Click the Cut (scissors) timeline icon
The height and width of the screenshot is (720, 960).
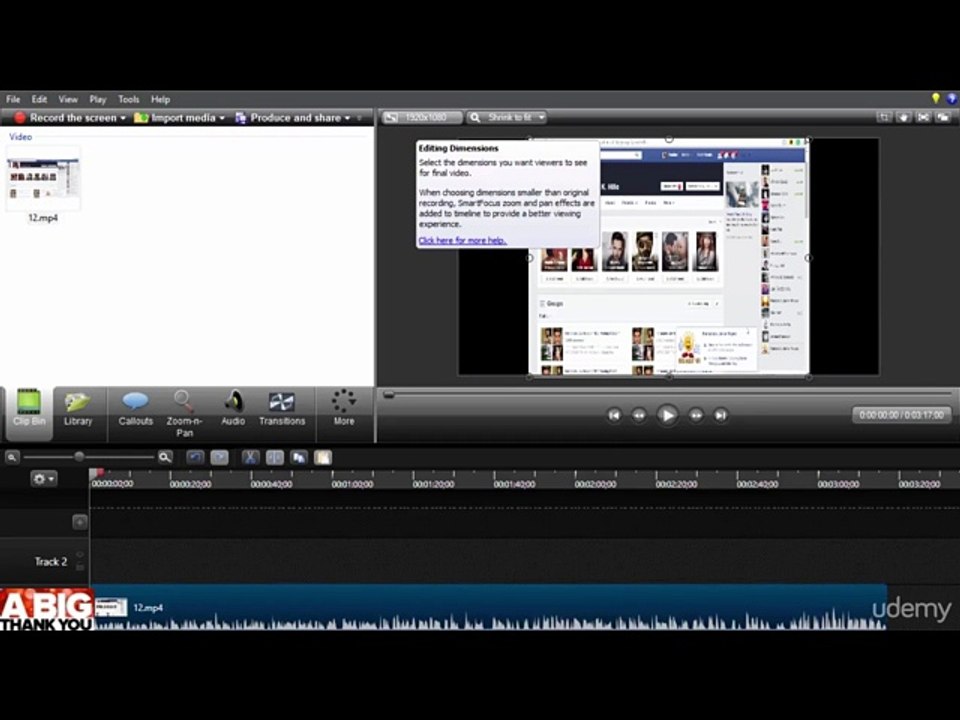pos(250,457)
